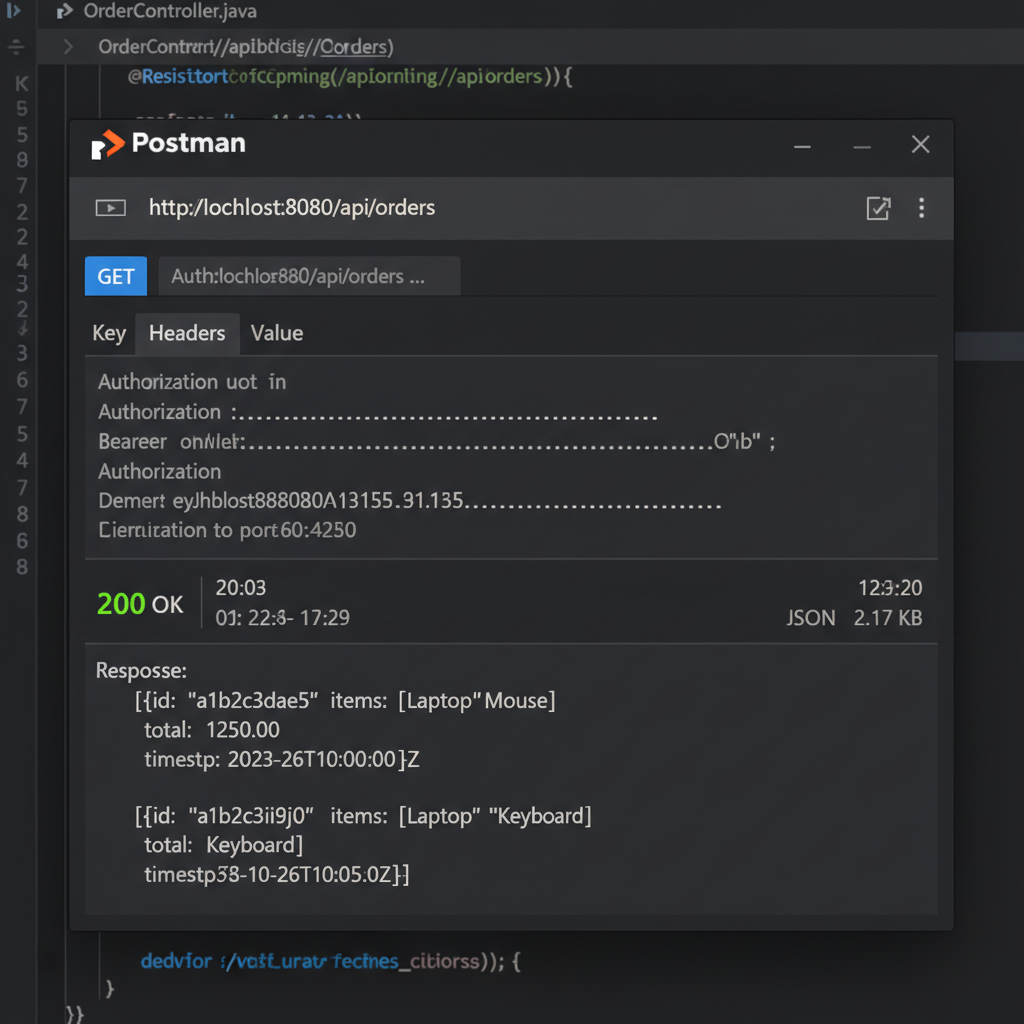Open the three-dot more options menu
Screen dimensions: 1024x1024
921,208
